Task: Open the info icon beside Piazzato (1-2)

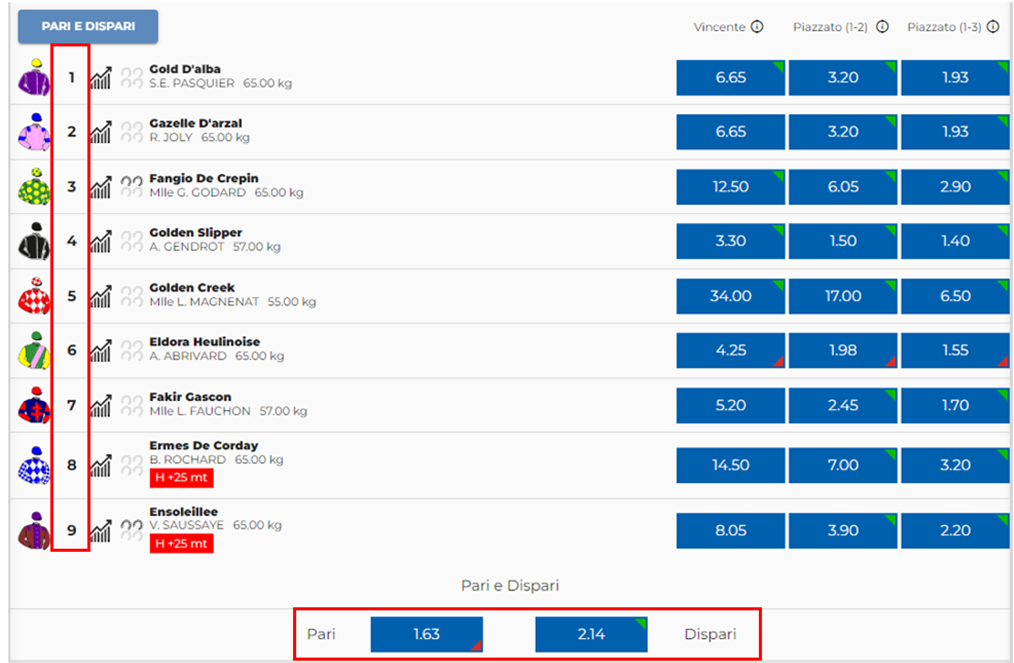Action: 882,27
